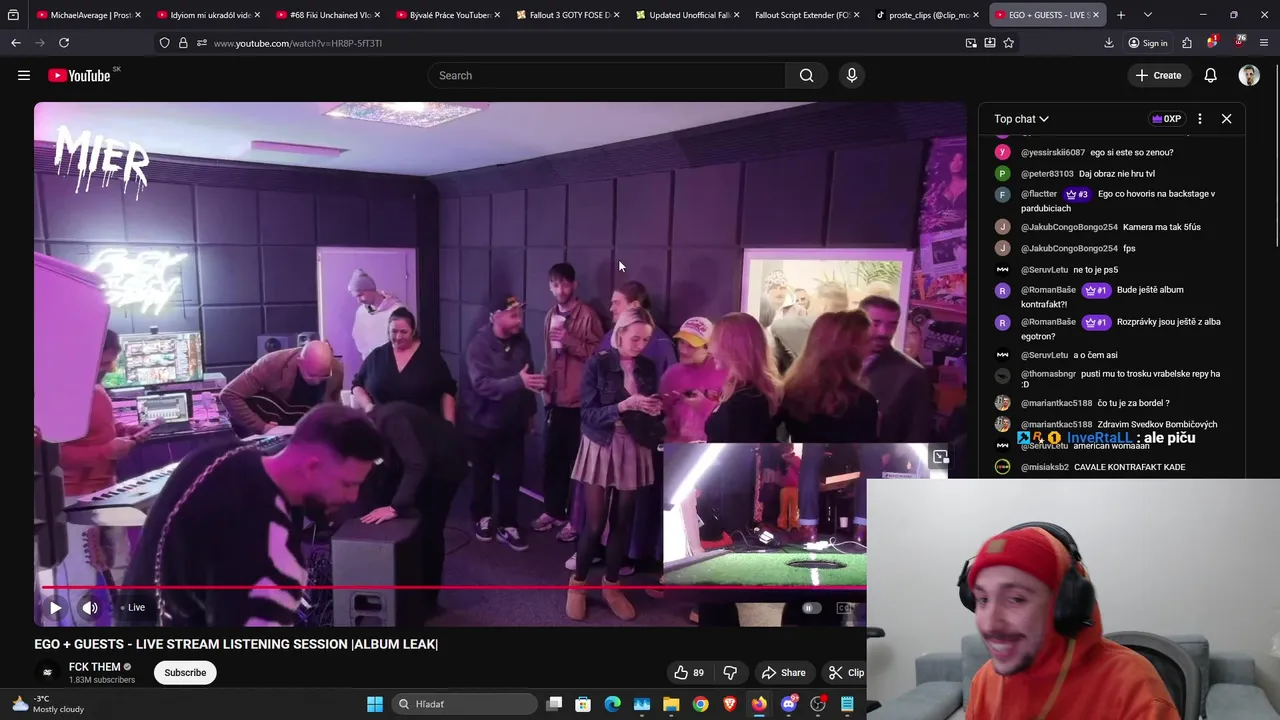The width and height of the screenshot is (1280, 720).
Task: Click the browser Sign in button
Action: click(x=1148, y=43)
